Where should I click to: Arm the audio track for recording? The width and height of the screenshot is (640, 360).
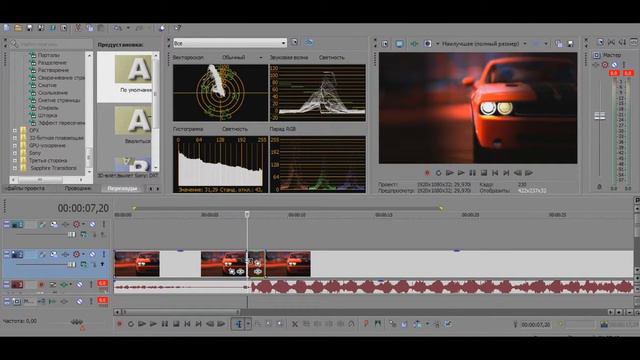tap(41, 284)
